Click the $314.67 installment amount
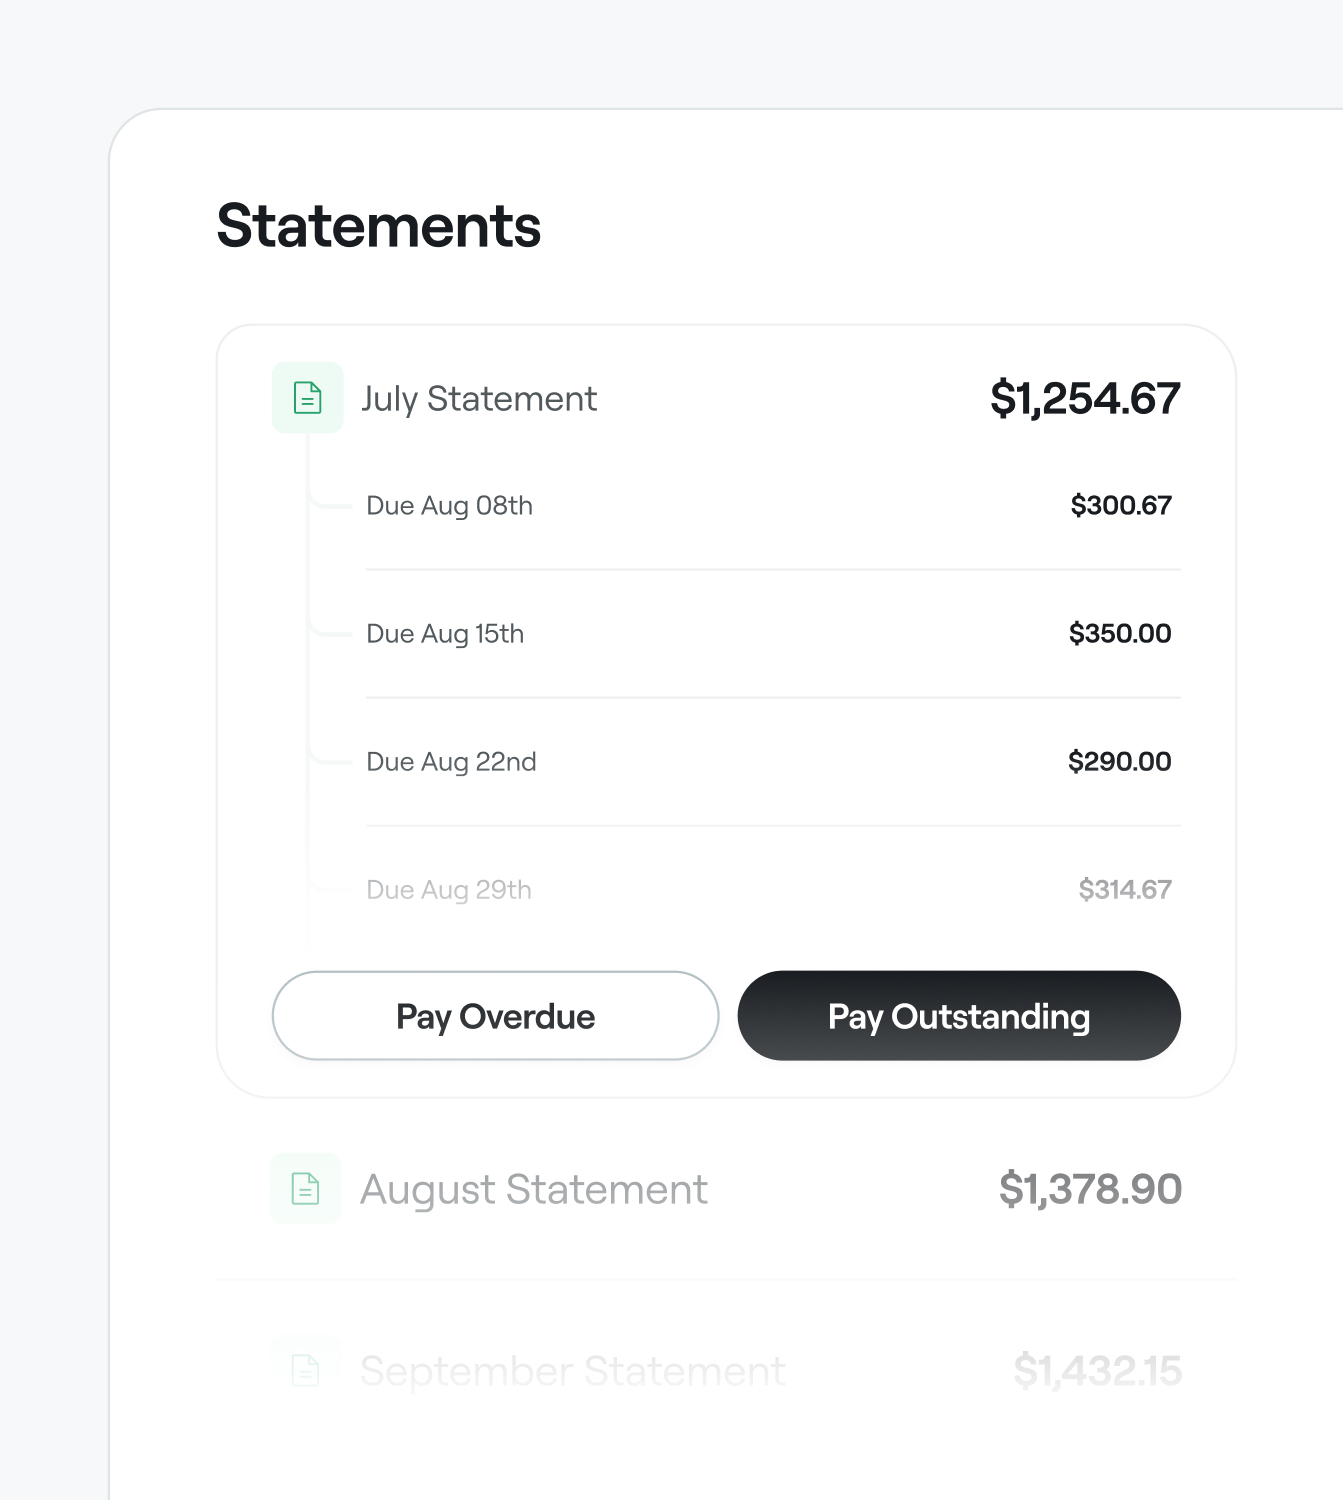Screen dimensions: 1343x1500 click(1125, 890)
